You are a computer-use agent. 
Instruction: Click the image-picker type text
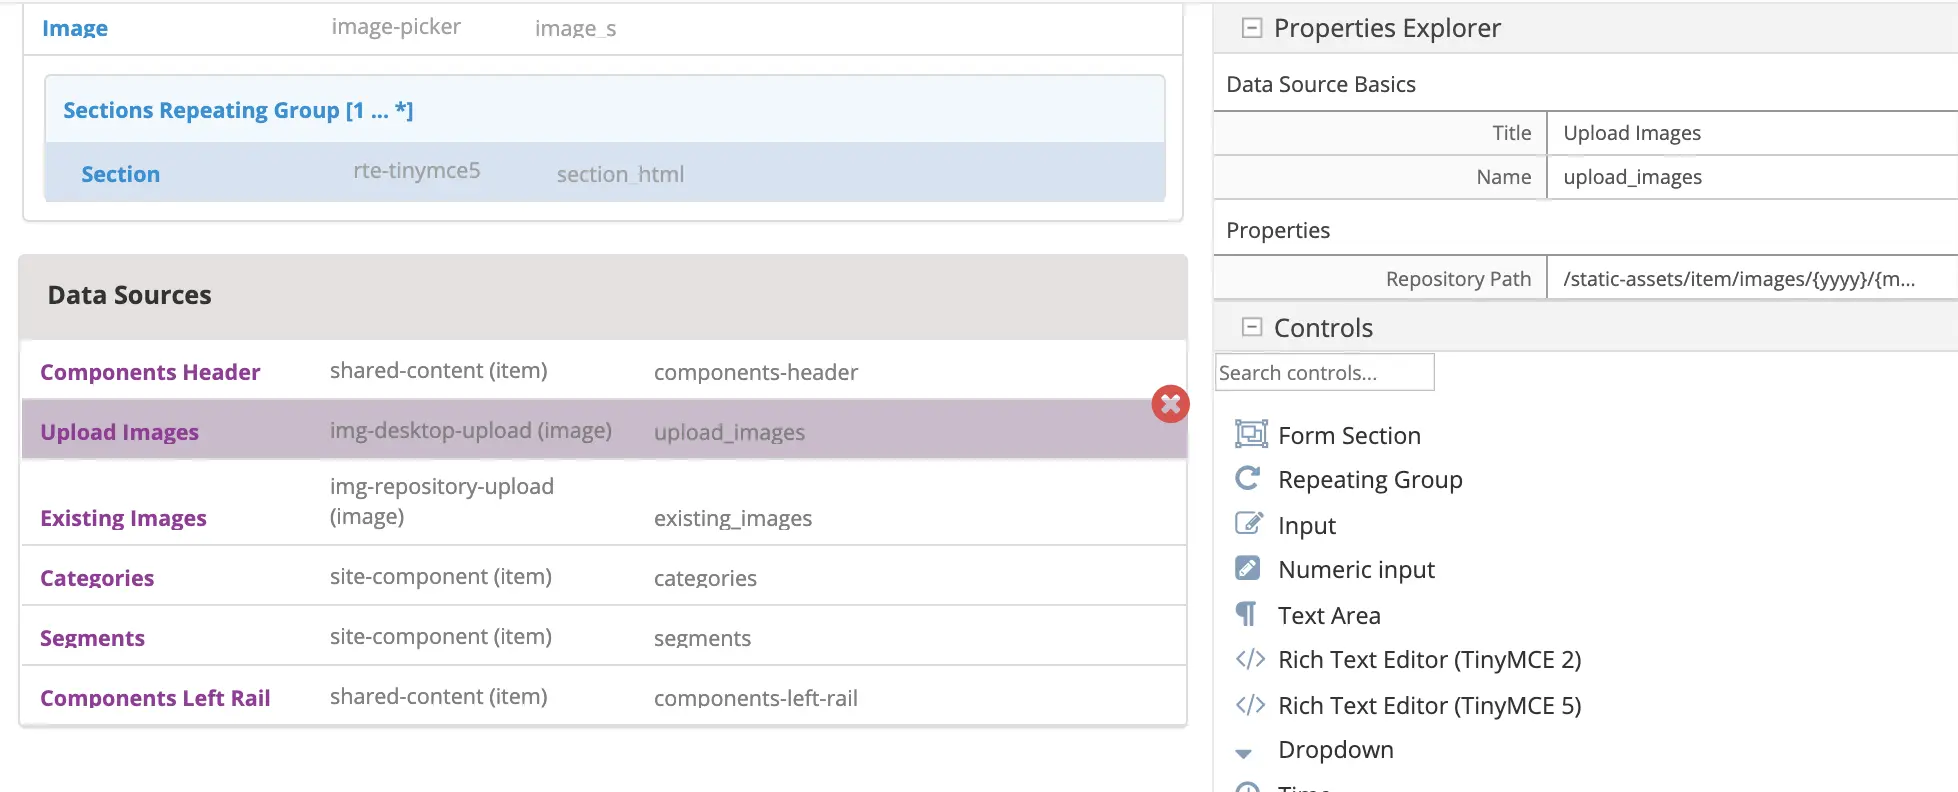click(396, 27)
